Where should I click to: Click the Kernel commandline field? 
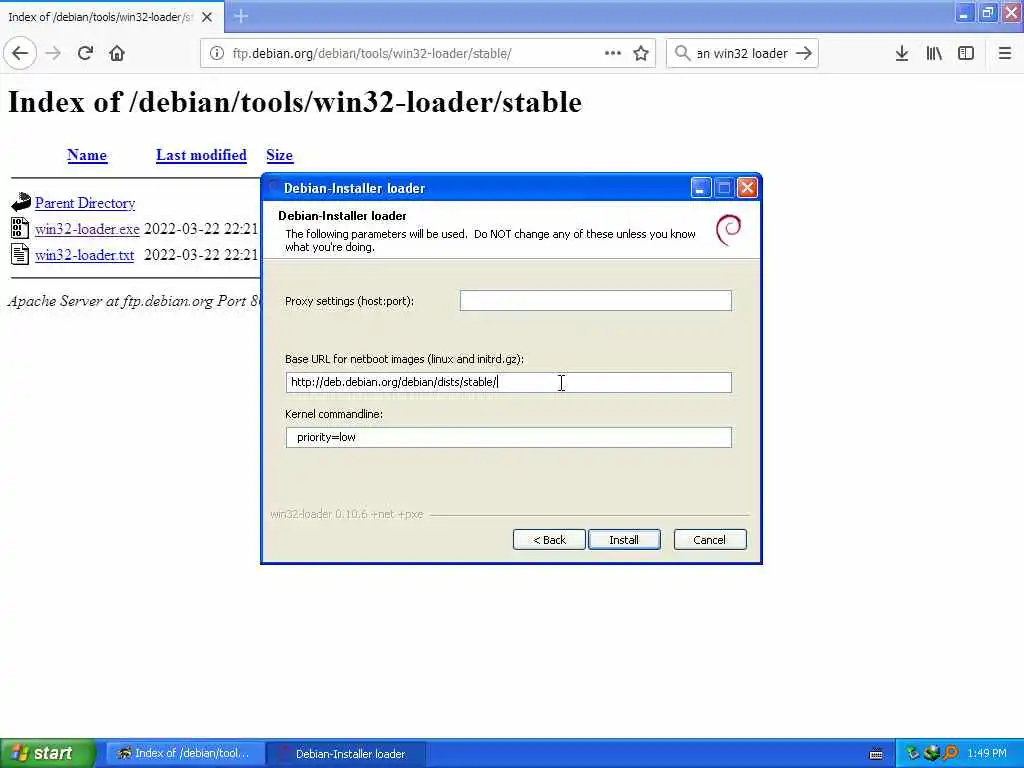[509, 438]
